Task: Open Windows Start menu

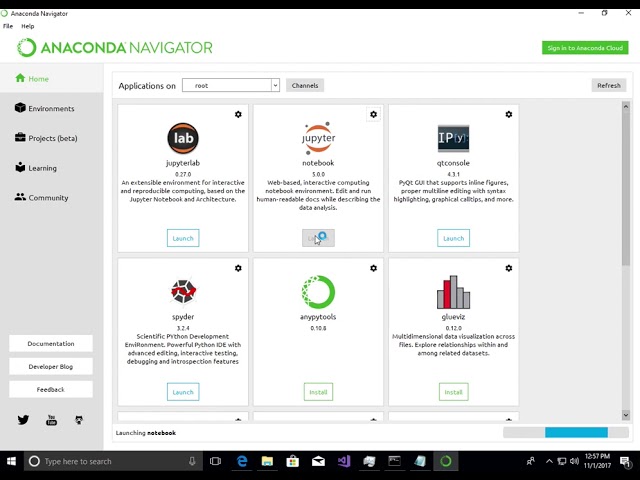Action: pyautogui.click(x=11, y=461)
